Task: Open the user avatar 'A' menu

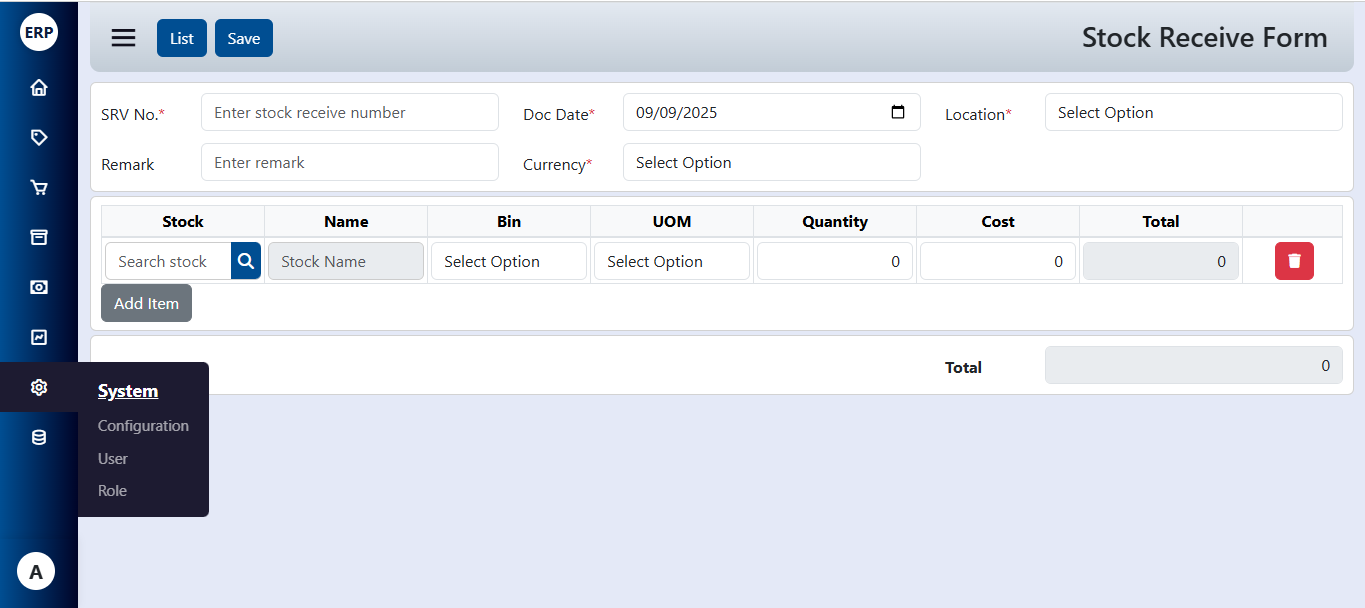Action: 36,572
